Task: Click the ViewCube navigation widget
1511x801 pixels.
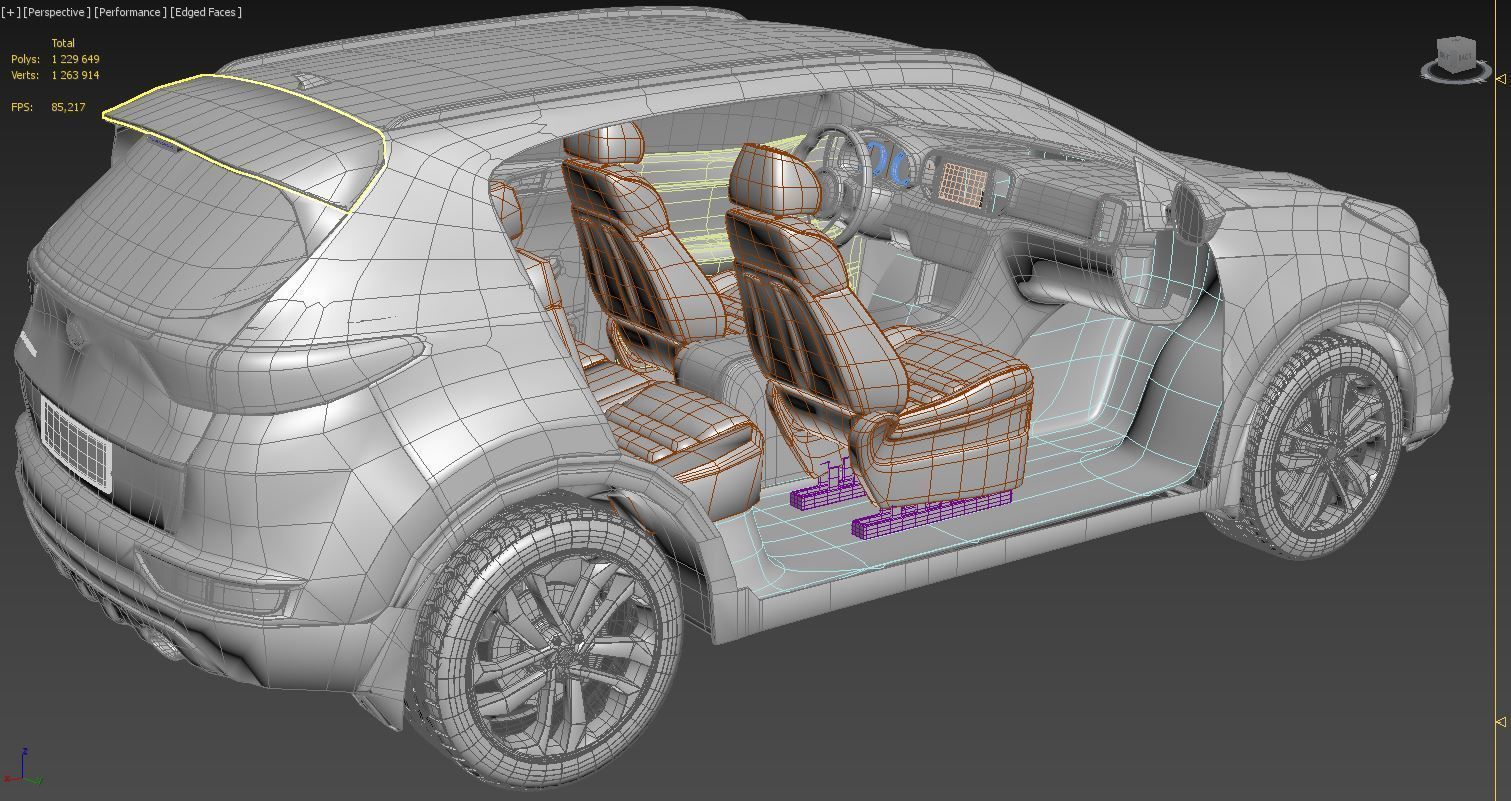Action: (1455, 58)
